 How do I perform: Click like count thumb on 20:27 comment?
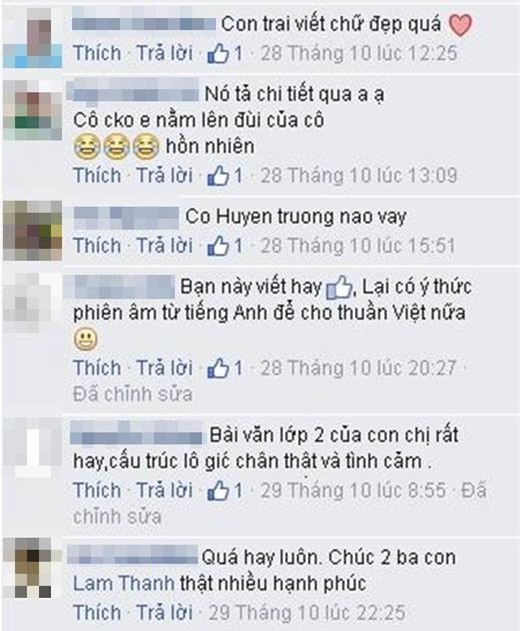[x=225, y=368]
